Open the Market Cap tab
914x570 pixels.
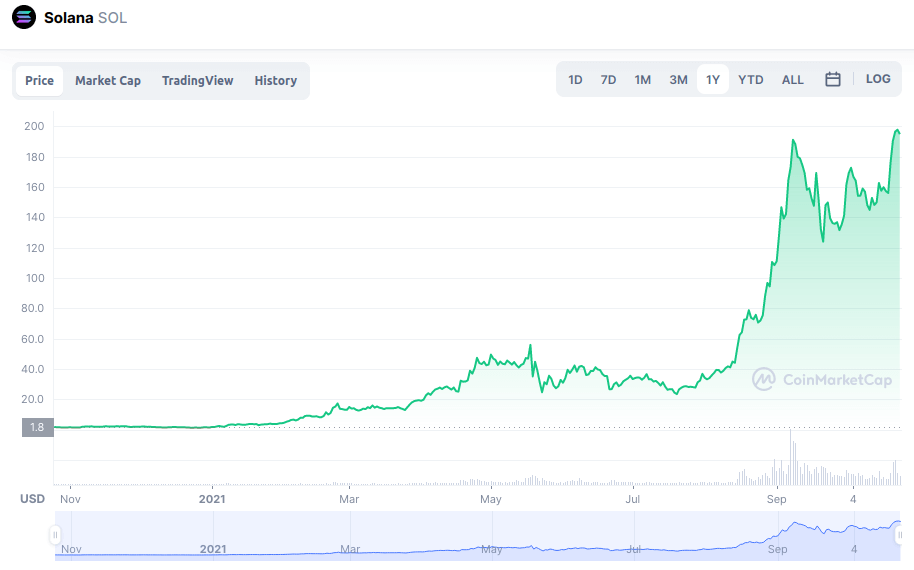108,81
